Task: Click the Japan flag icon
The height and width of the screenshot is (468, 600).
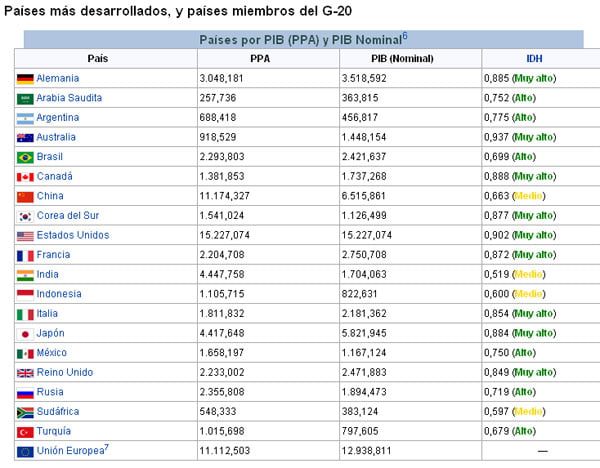Action: click(x=25, y=334)
